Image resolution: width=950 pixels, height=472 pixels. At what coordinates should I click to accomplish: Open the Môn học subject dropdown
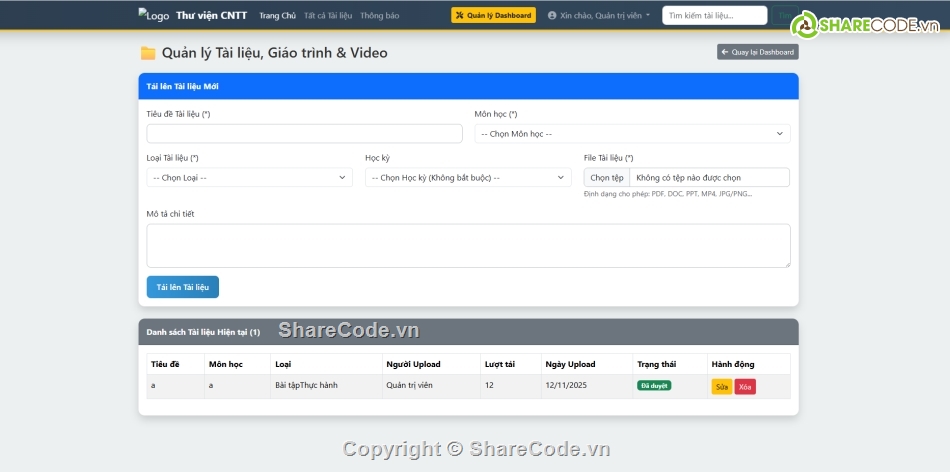click(x=632, y=134)
